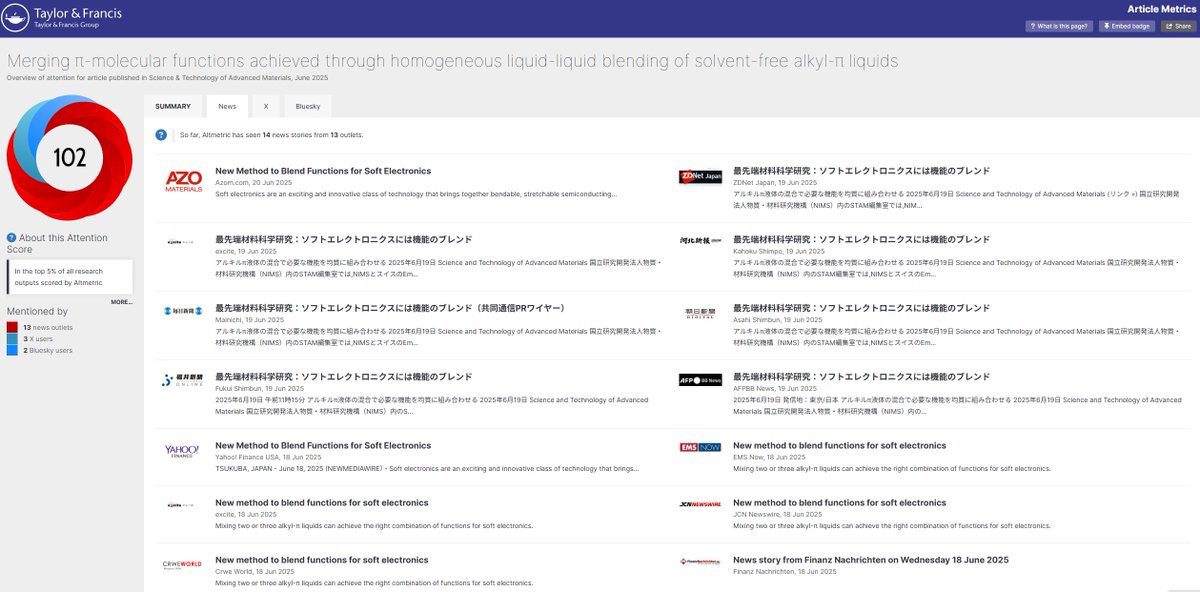Image resolution: width=1200 pixels, height=592 pixels.
Task: Click the 'Overview of attention for article' subtitle
Action: [x=167, y=78]
